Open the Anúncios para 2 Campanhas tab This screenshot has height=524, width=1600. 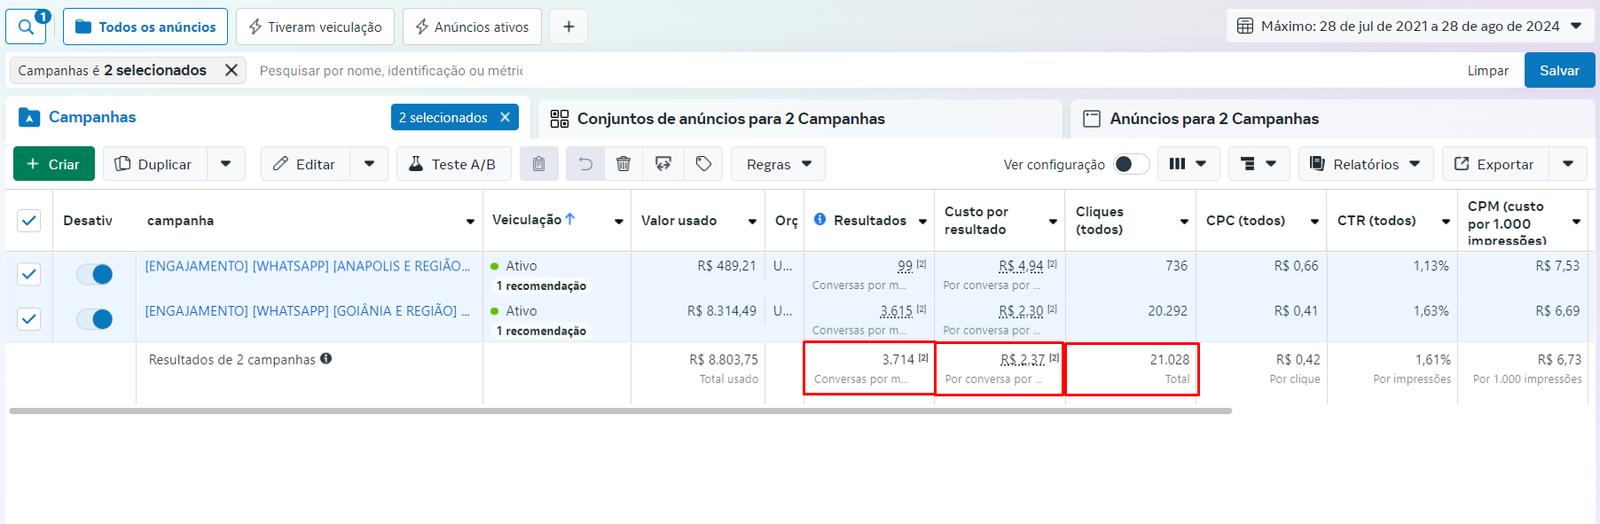click(x=1213, y=118)
